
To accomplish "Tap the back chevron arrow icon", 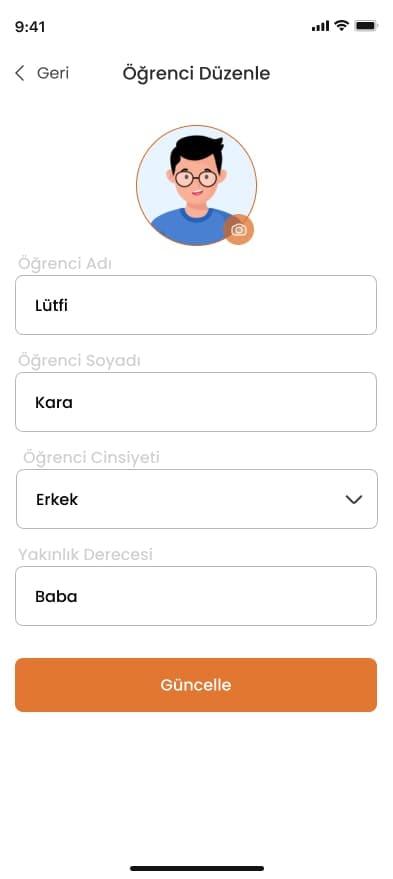I will (20, 73).
